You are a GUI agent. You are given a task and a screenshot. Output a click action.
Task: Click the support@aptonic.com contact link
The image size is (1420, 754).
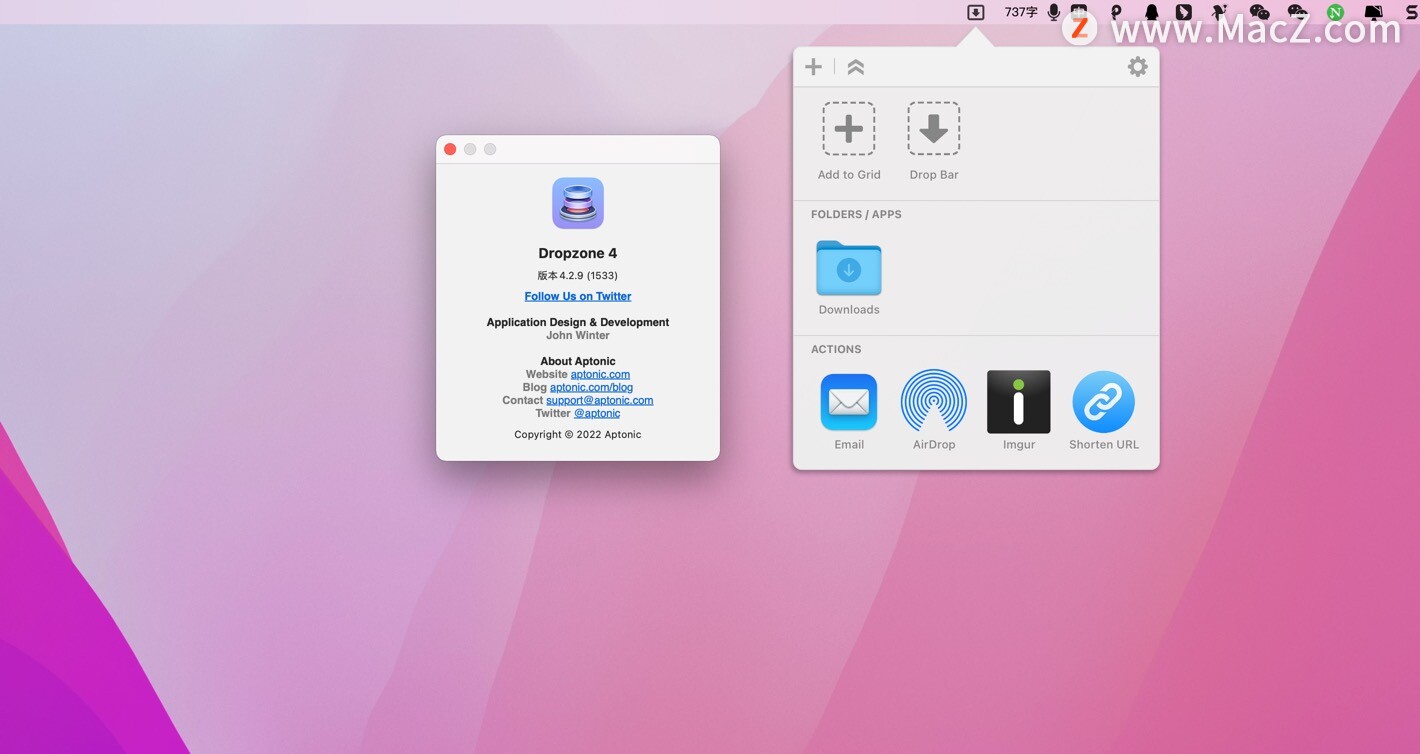tap(599, 400)
